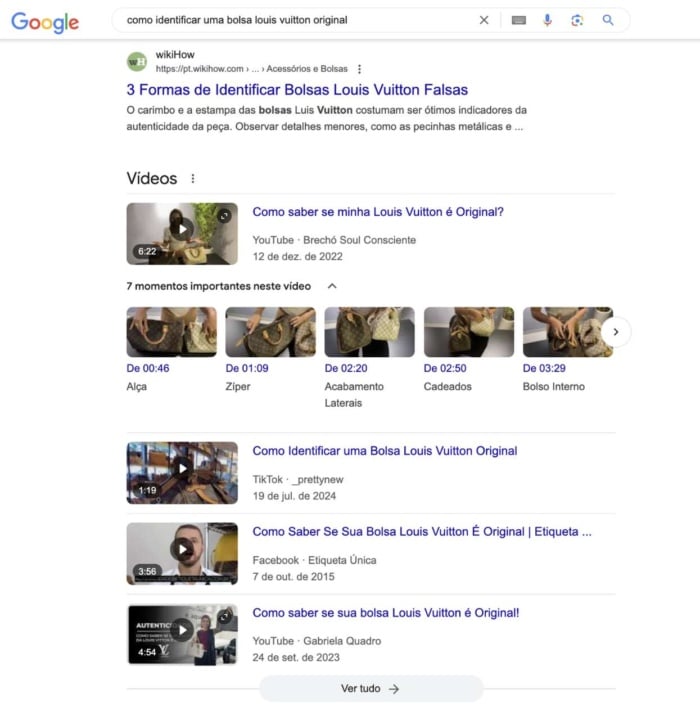The width and height of the screenshot is (700, 720).
Task: Click the magnifying glass search button
Action: tap(608, 20)
